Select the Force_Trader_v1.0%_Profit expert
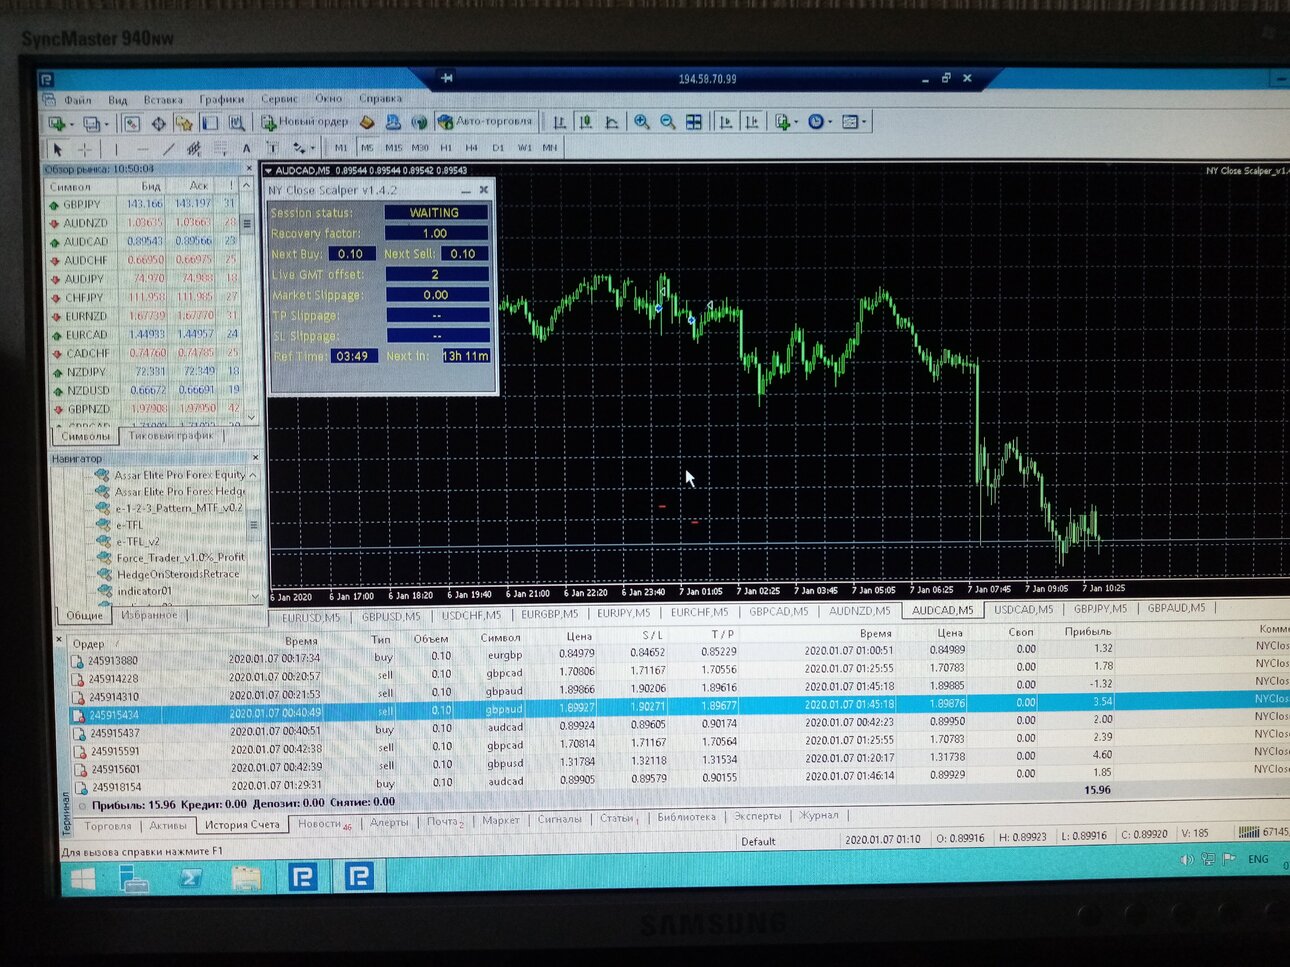The height and width of the screenshot is (967, 1290). tap(180, 557)
